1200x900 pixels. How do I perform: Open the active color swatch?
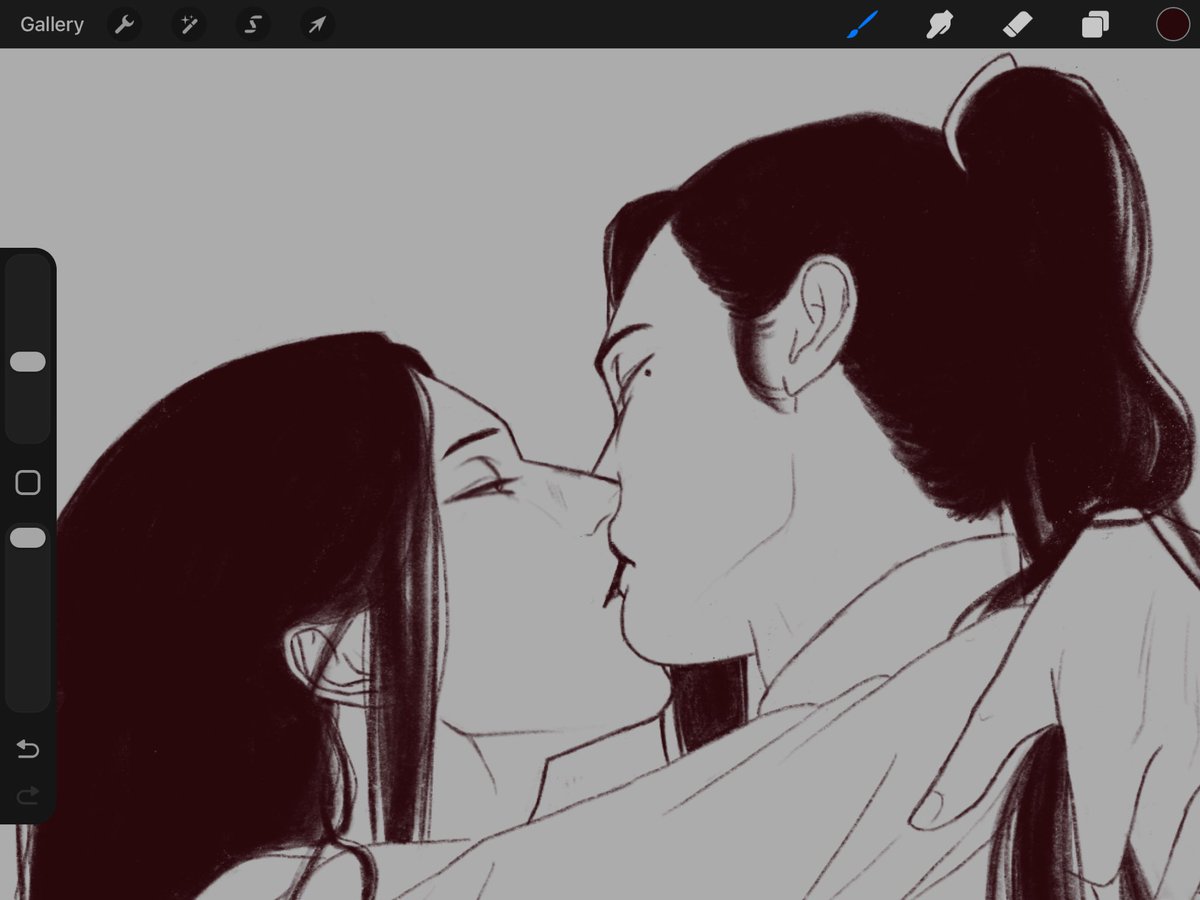click(x=1173, y=24)
